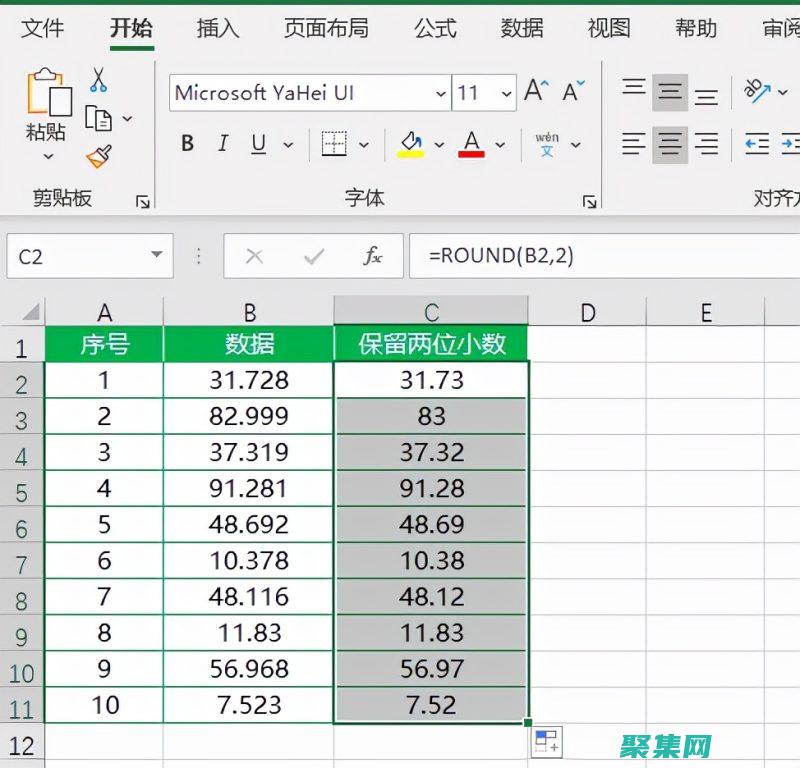Switch to the 插入 ribbon tab

217,30
